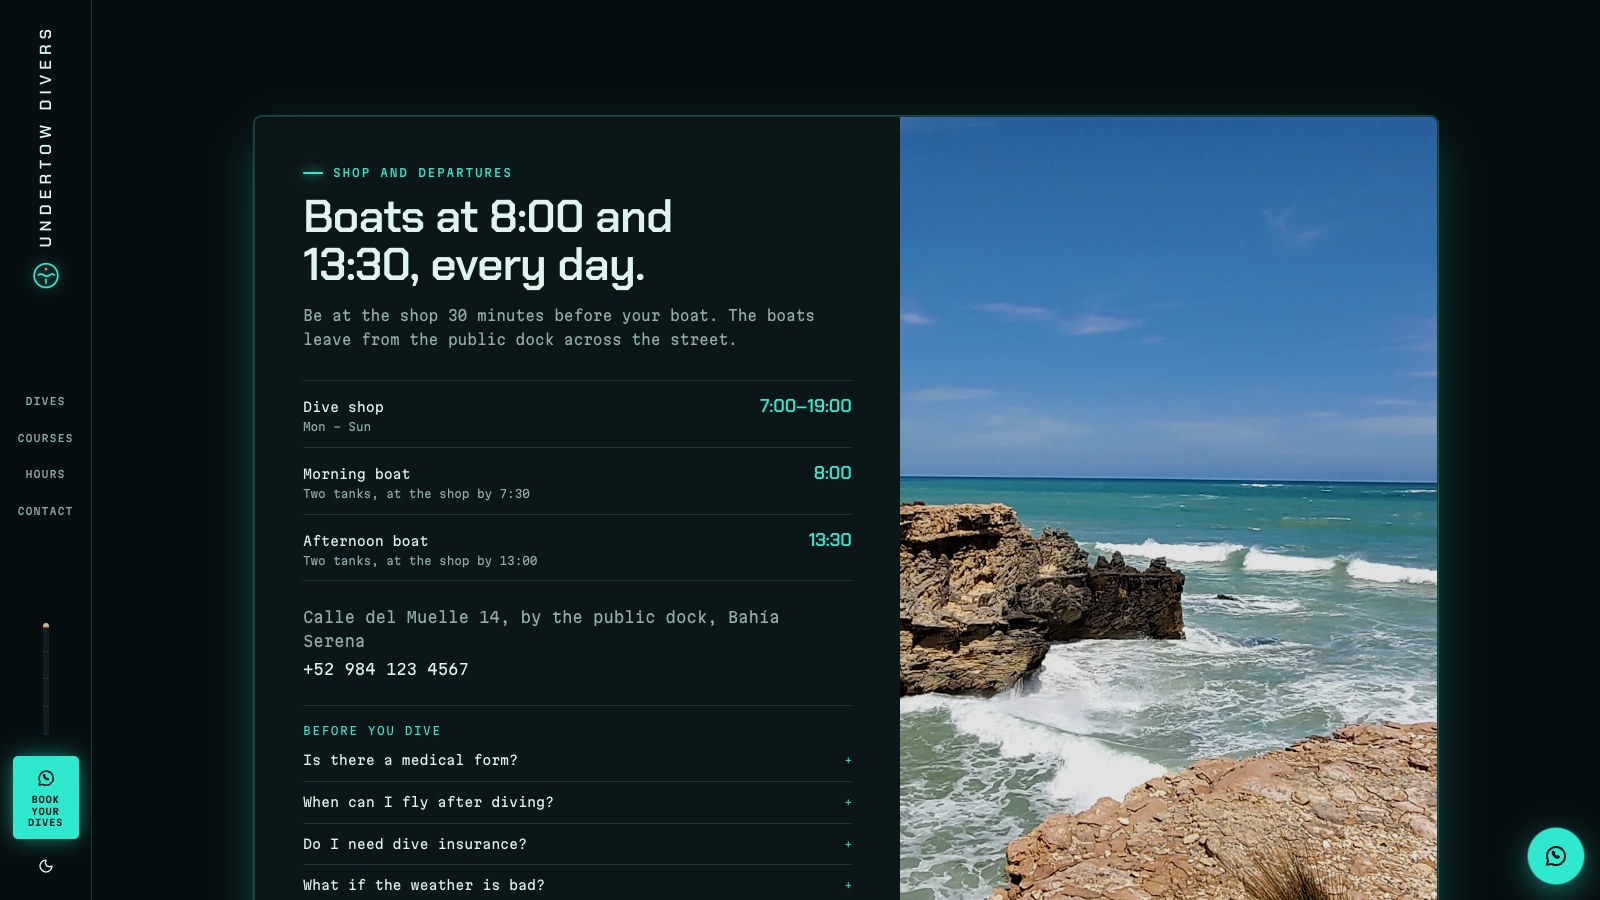The height and width of the screenshot is (900, 1600).
Task: Jump to the Hours section
Action: (x=45, y=474)
